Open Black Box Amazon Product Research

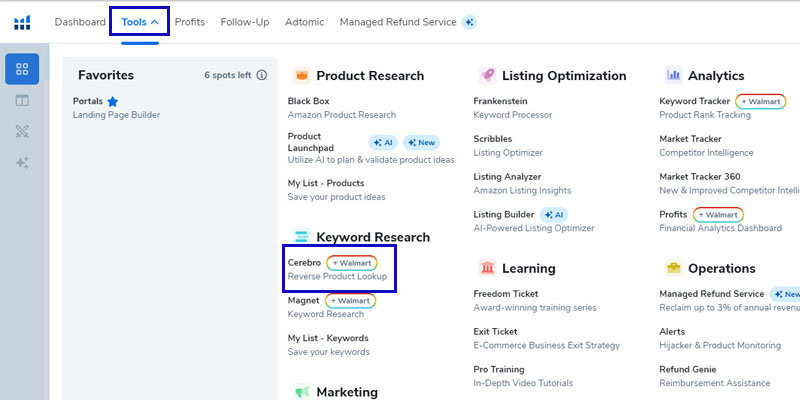[342, 108]
